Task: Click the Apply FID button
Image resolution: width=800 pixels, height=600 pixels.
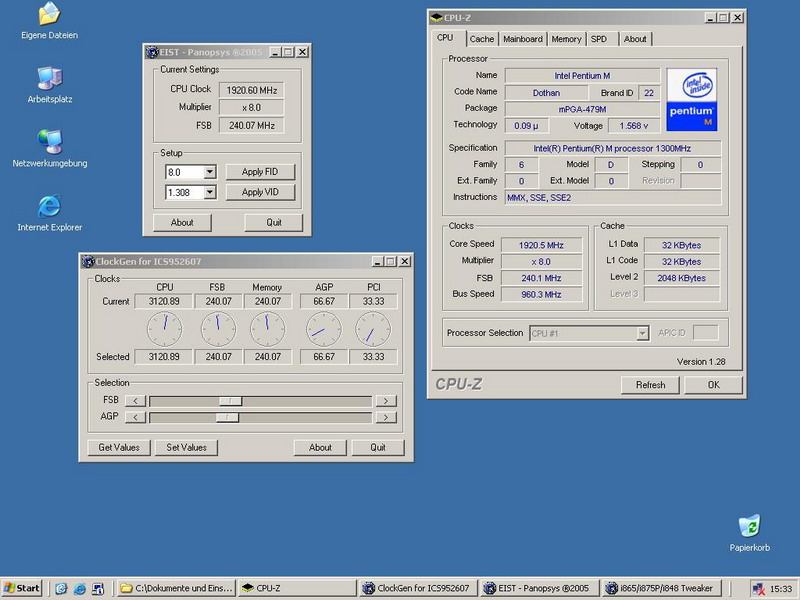Action: click(260, 172)
